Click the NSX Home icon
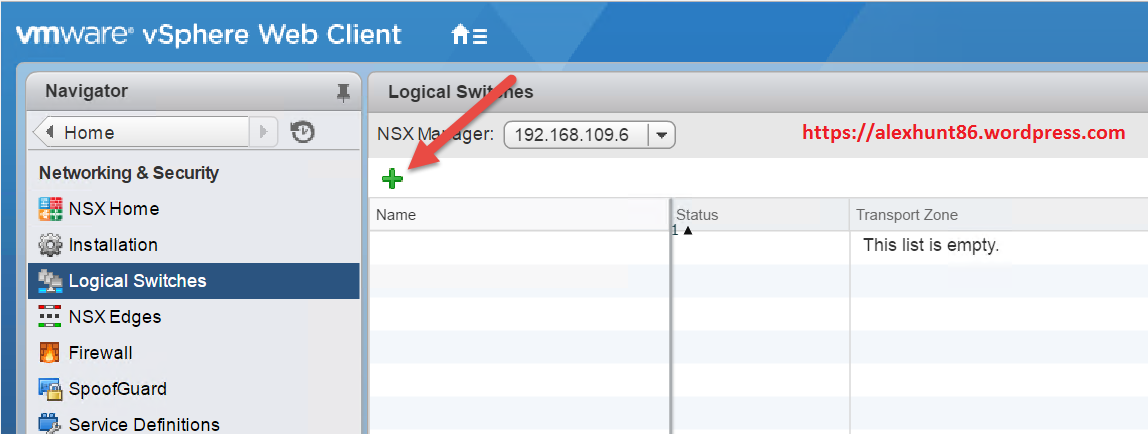Viewport: 1148px width, 434px height. coord(51,209)
